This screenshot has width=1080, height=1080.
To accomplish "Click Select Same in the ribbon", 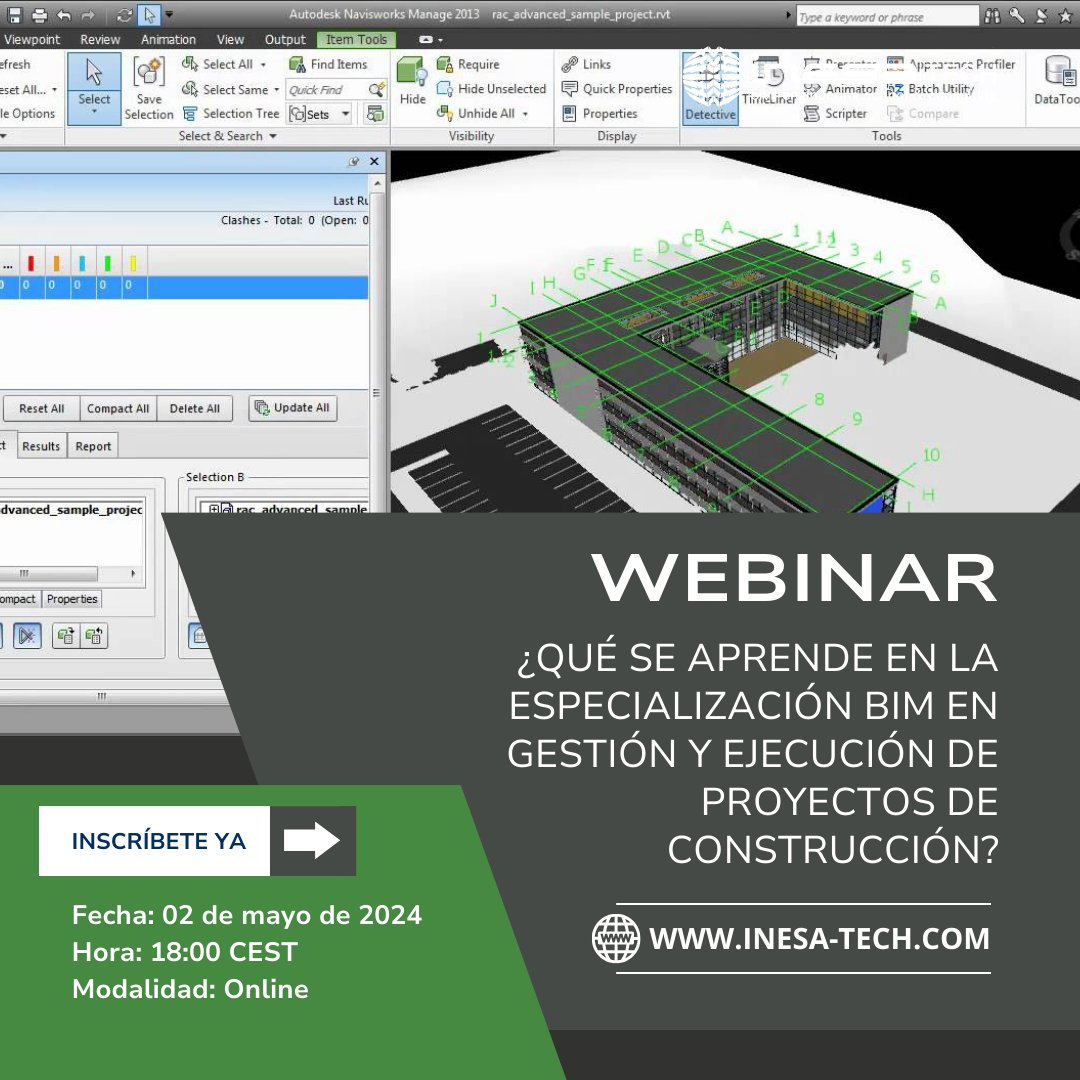I will (x=225, y=89).
